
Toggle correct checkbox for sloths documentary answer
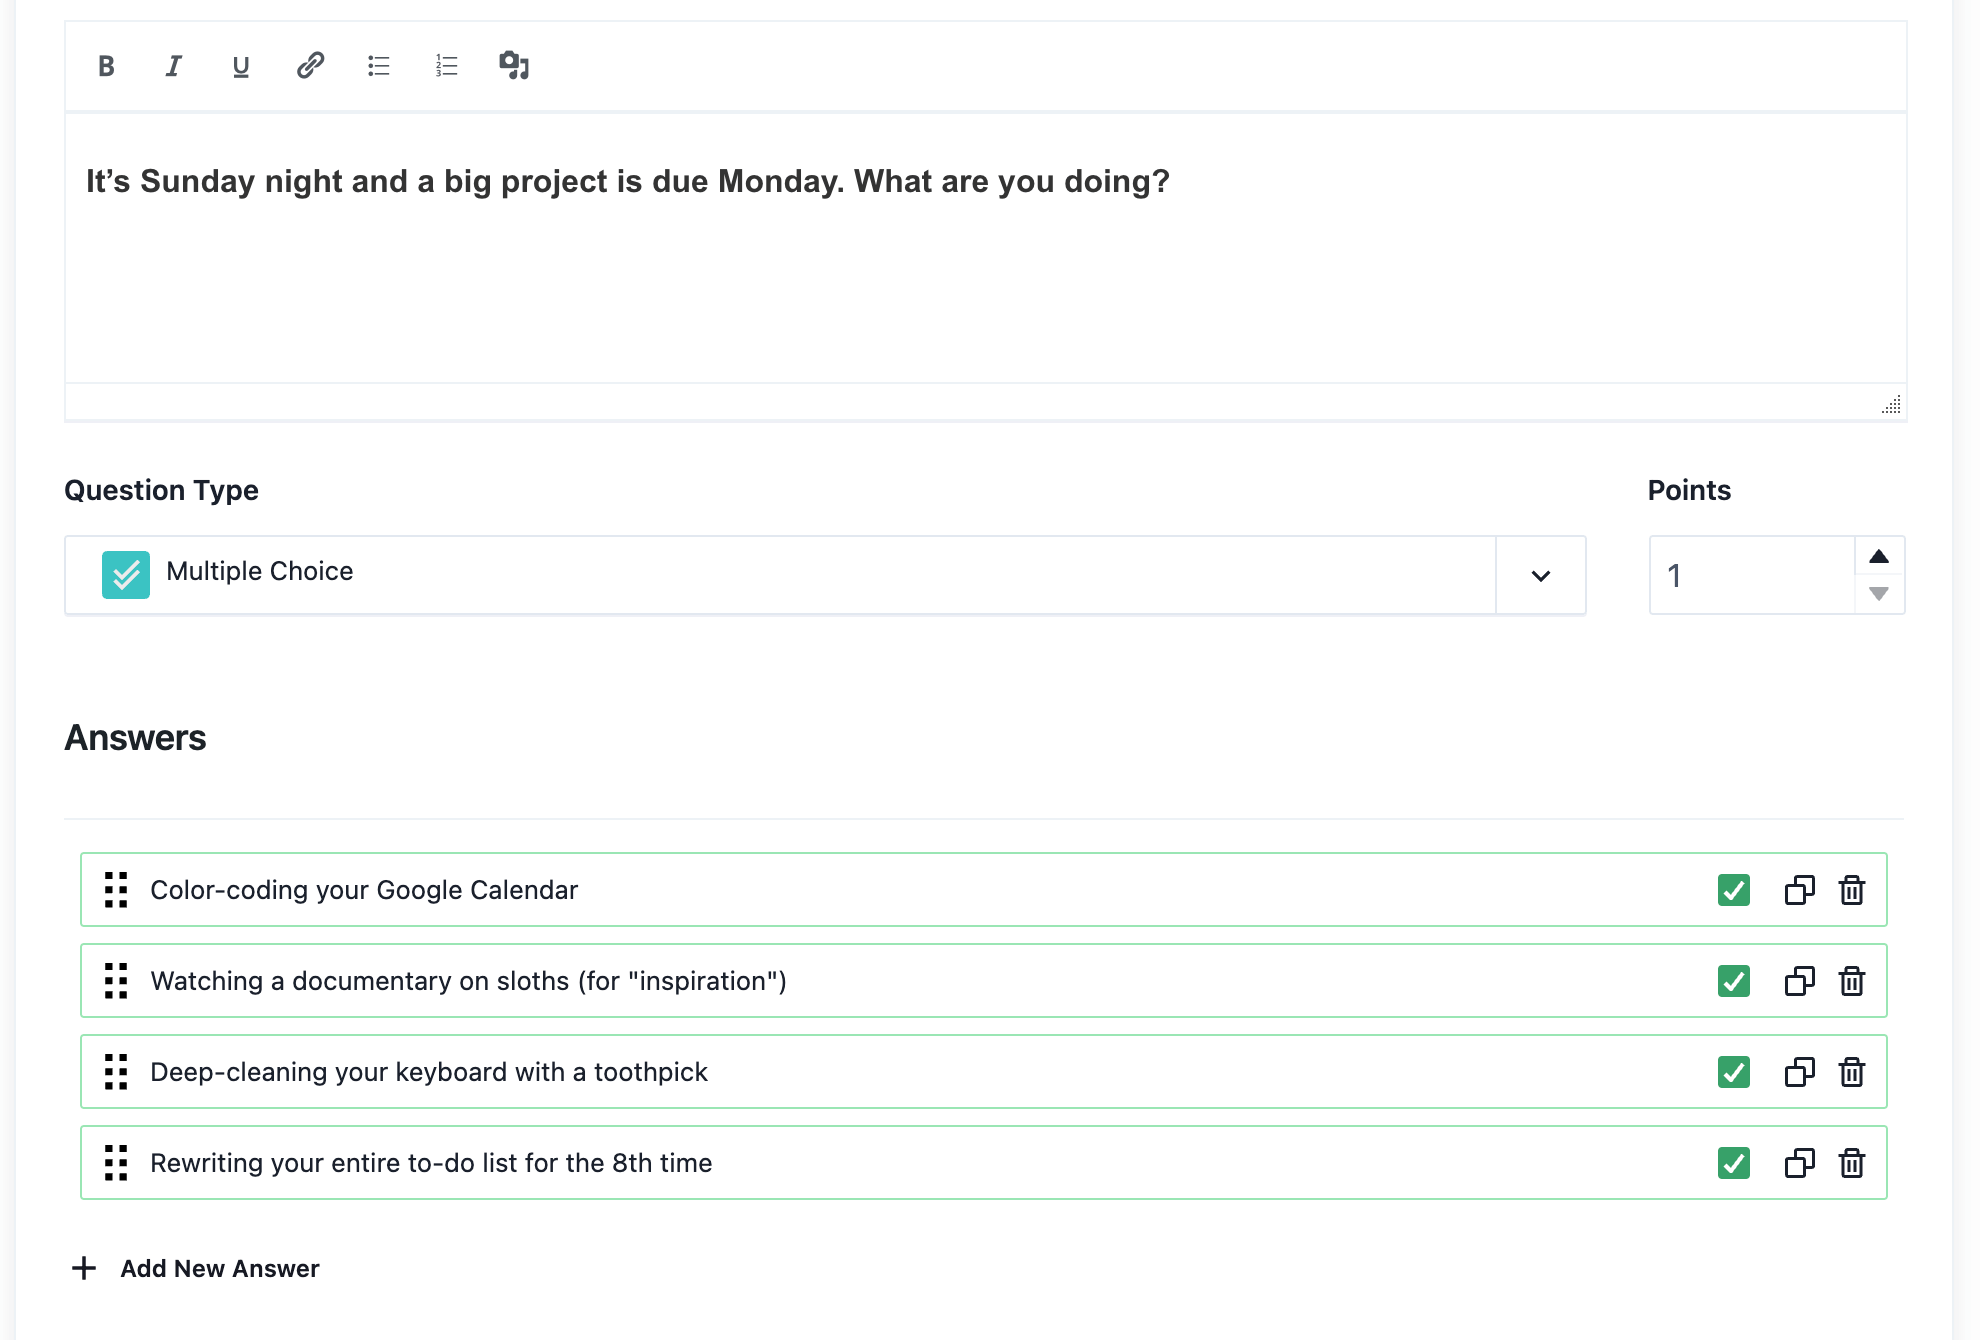click(1733, 981)
